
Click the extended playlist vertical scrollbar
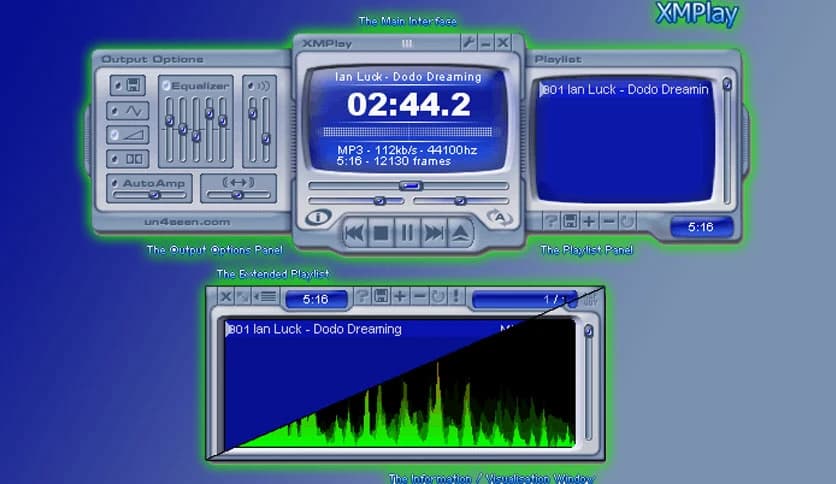pyautogui.click(x=588, y=382)
